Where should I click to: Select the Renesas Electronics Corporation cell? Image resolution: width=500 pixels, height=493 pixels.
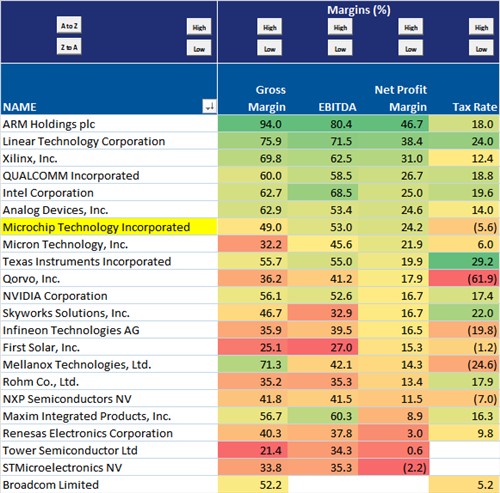click(109, 433)
